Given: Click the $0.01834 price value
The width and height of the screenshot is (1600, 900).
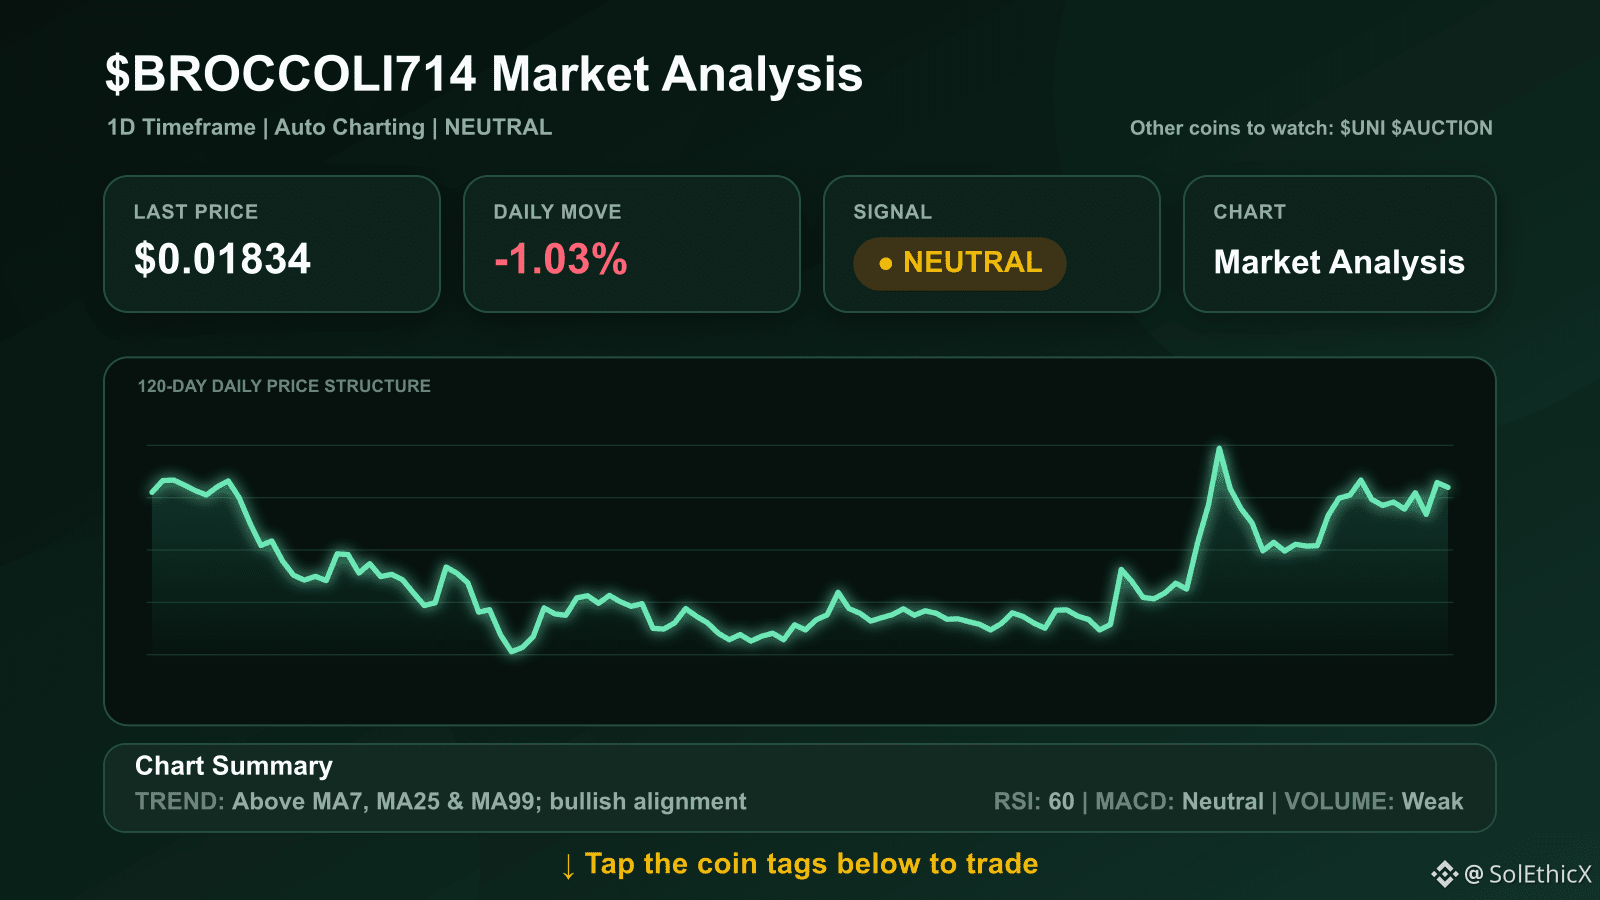Looking at the screenshot, I should [x=222, y=259].
